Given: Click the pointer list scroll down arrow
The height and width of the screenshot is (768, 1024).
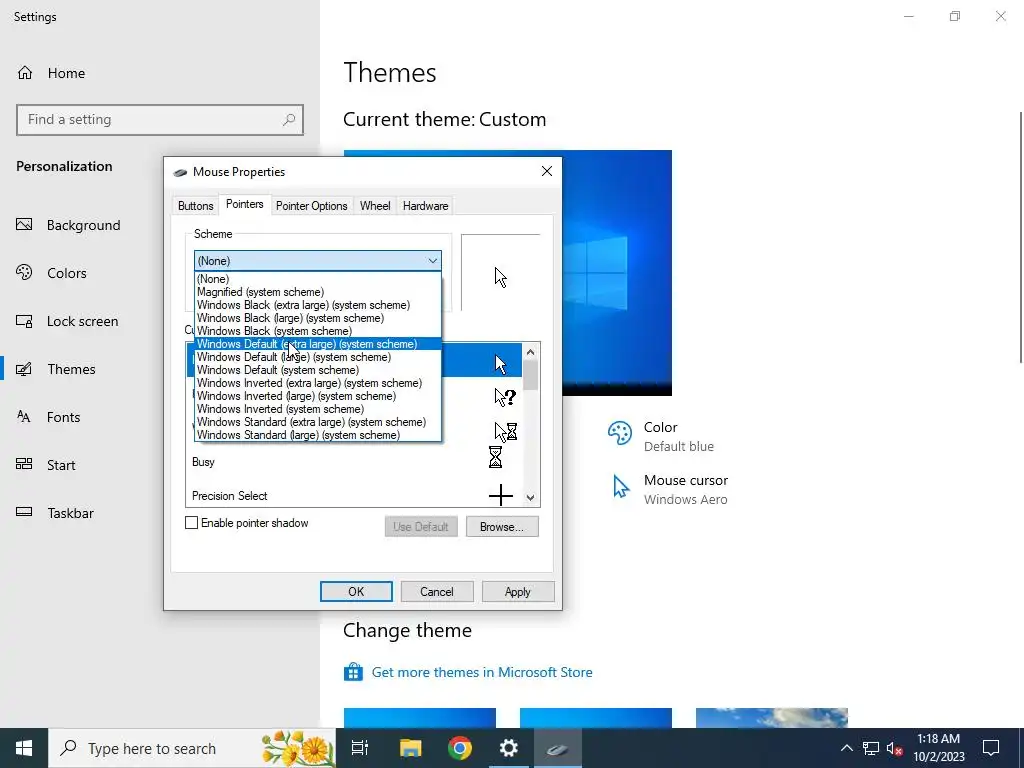Looking at the screenshot, I should 530,497.
